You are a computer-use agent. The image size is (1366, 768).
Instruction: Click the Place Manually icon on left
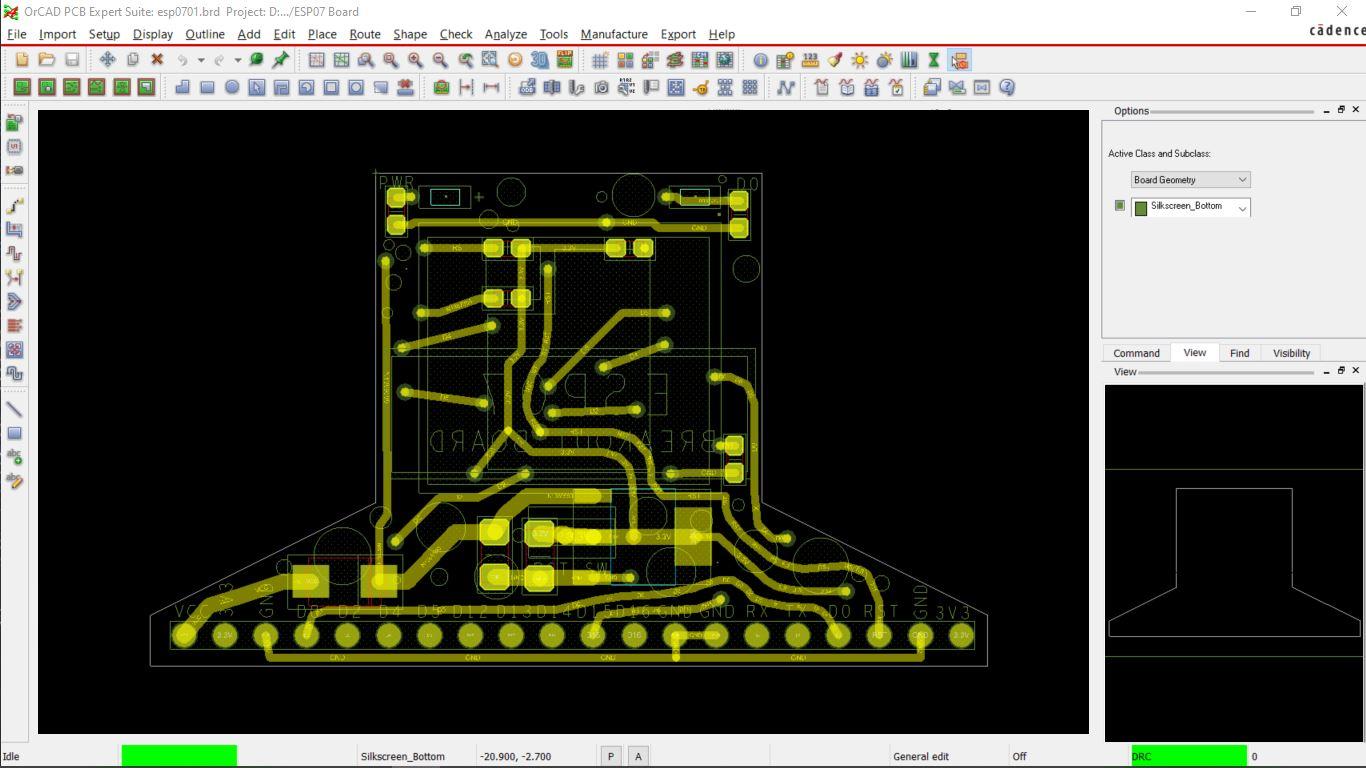(x=14, y=122)
